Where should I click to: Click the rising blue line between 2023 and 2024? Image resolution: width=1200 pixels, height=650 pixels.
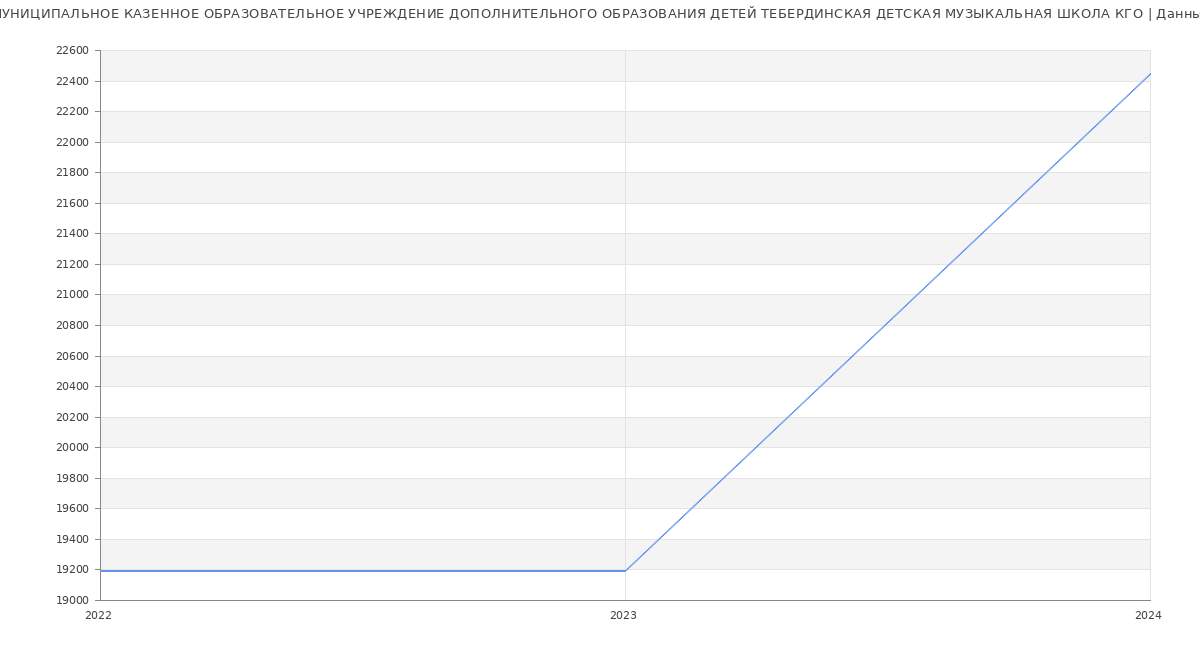click(x=887, y=322)
